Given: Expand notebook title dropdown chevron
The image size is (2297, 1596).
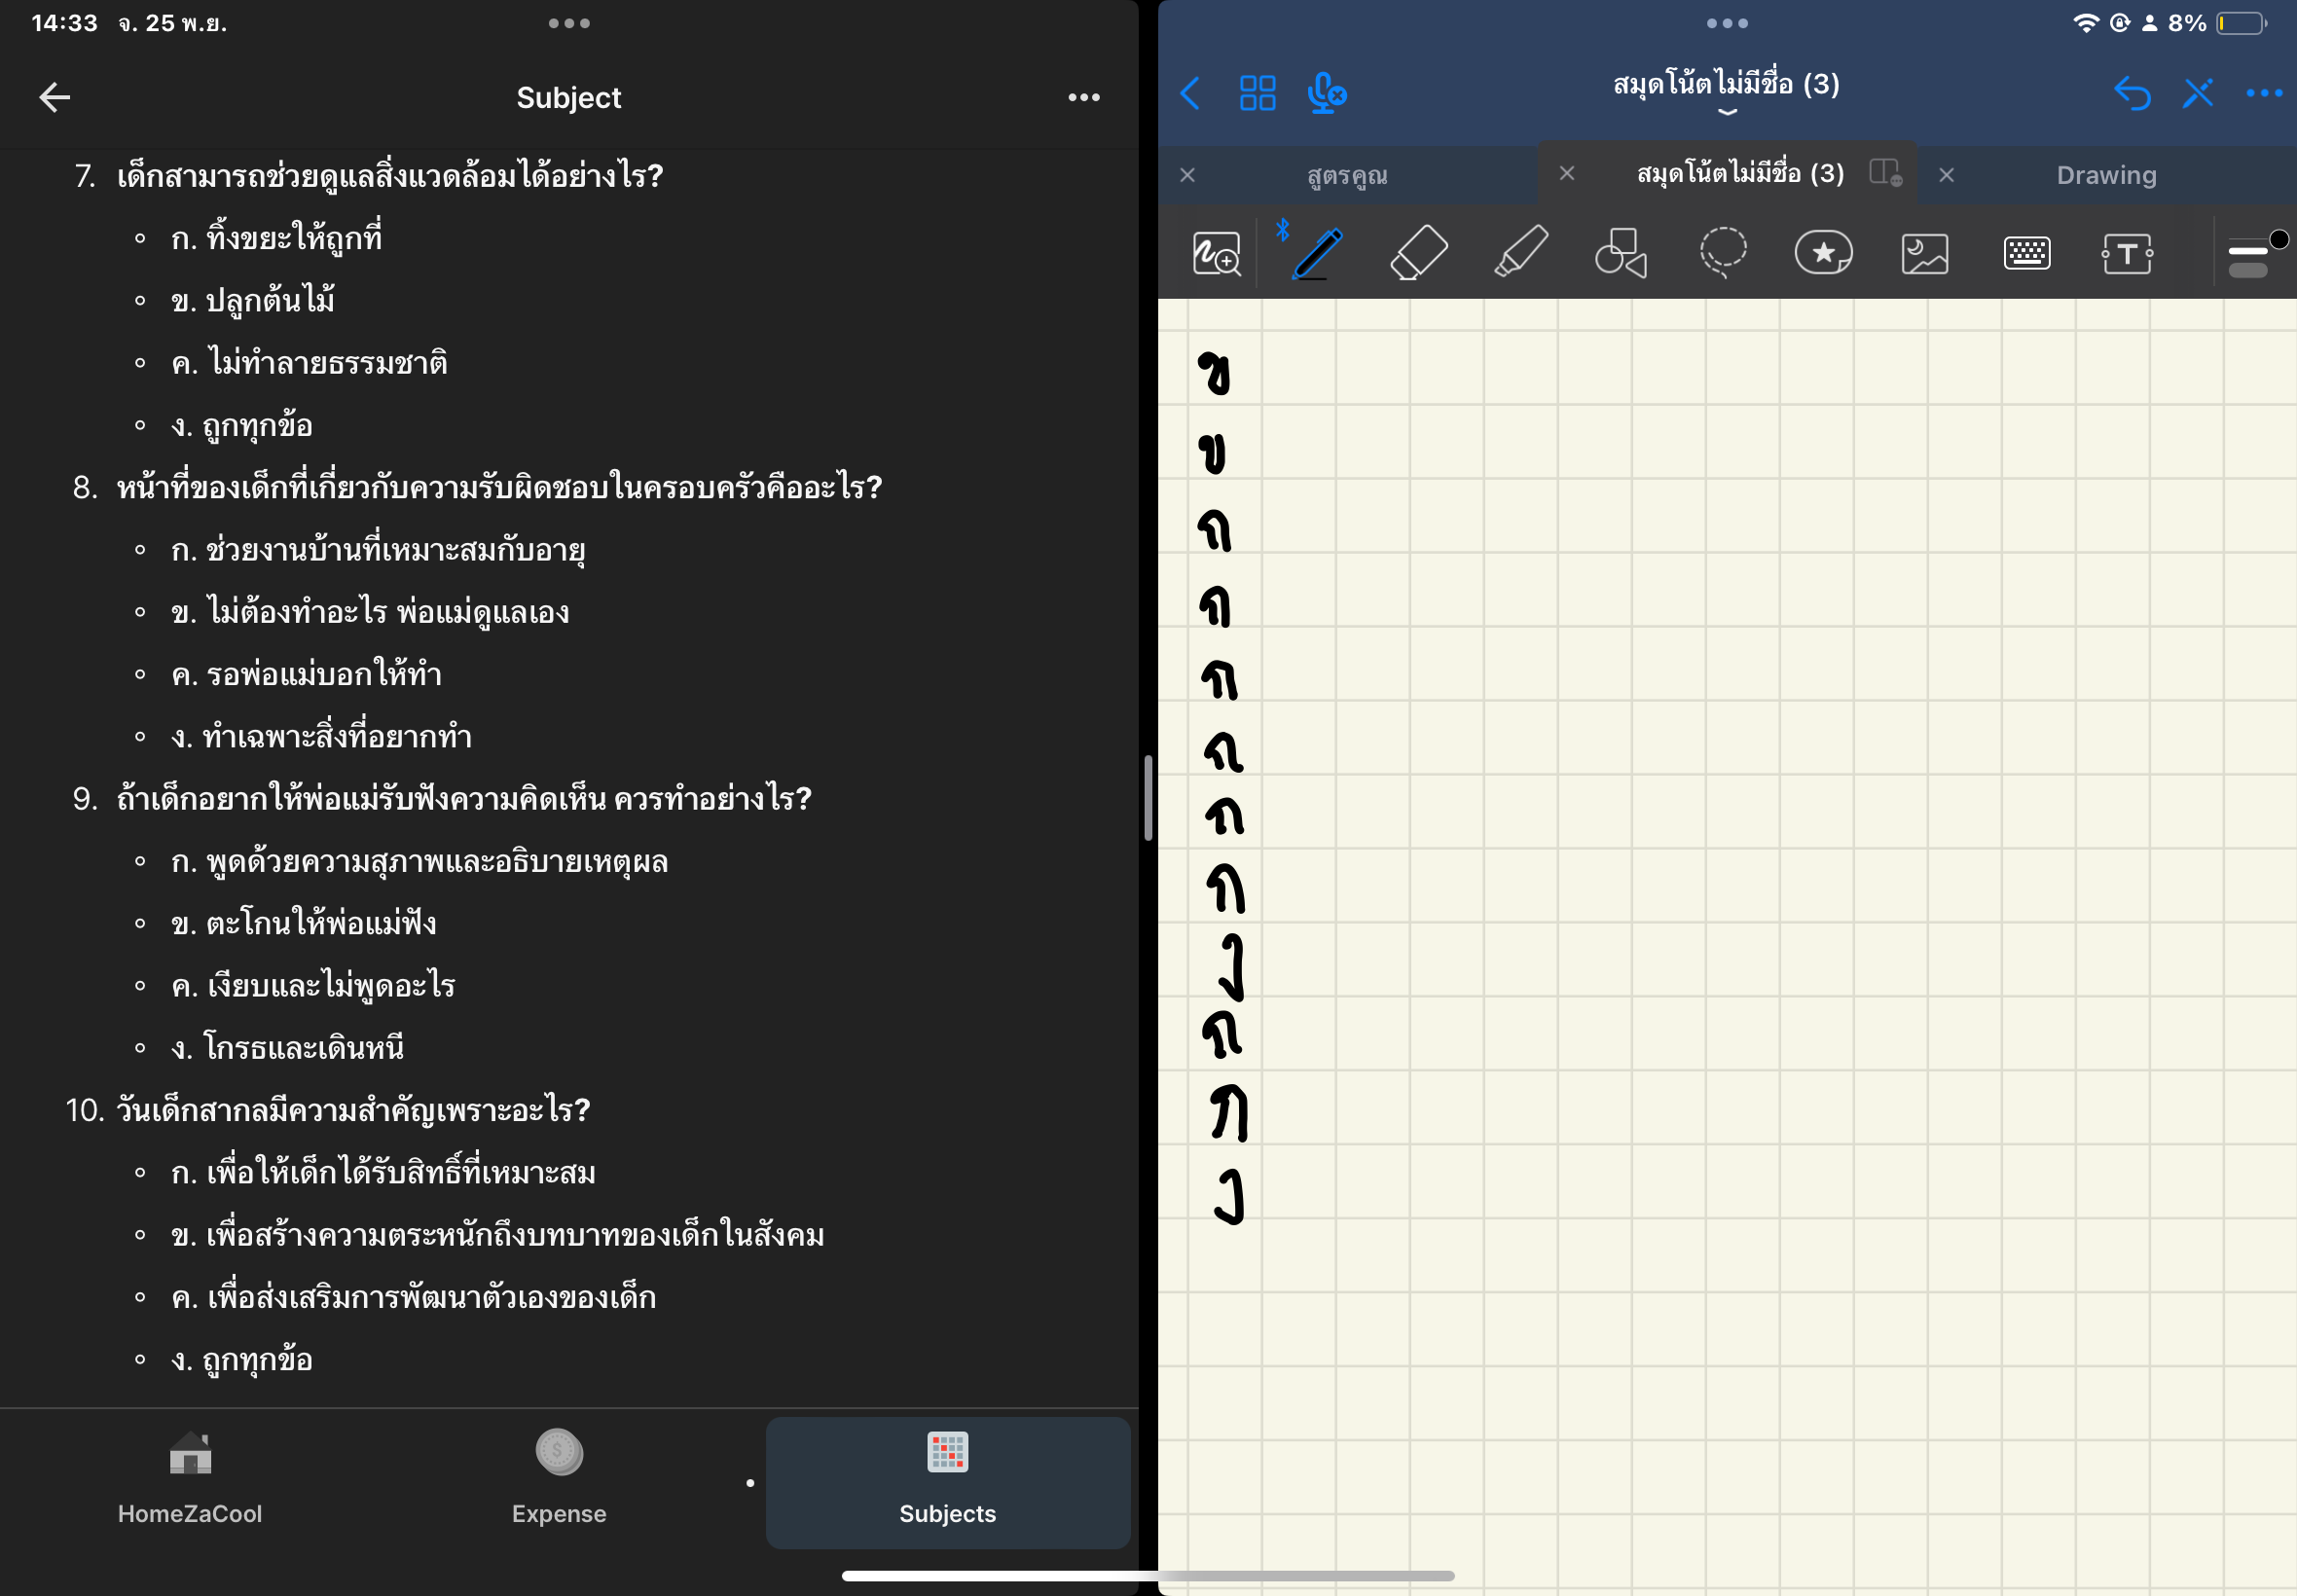Looking at the screenshot, I should 1727,112.
